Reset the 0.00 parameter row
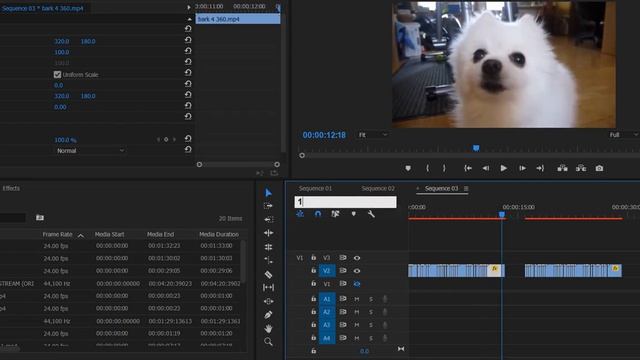The width and height of the screenshot is (640, 360). pos(188,105)
